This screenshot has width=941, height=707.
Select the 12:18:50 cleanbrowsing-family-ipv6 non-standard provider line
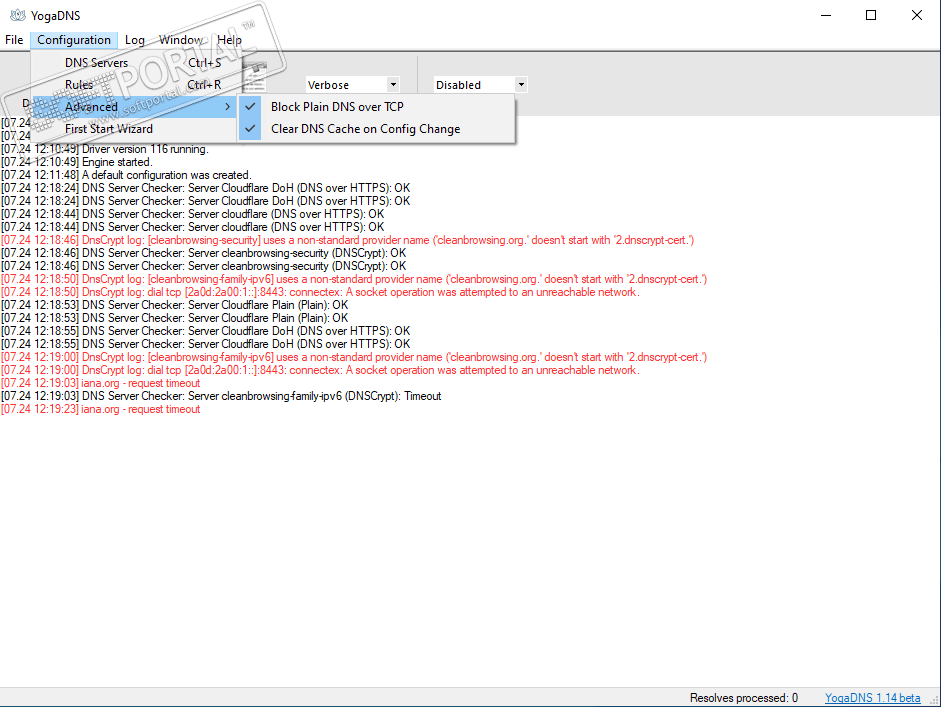[x=354, y=279]
